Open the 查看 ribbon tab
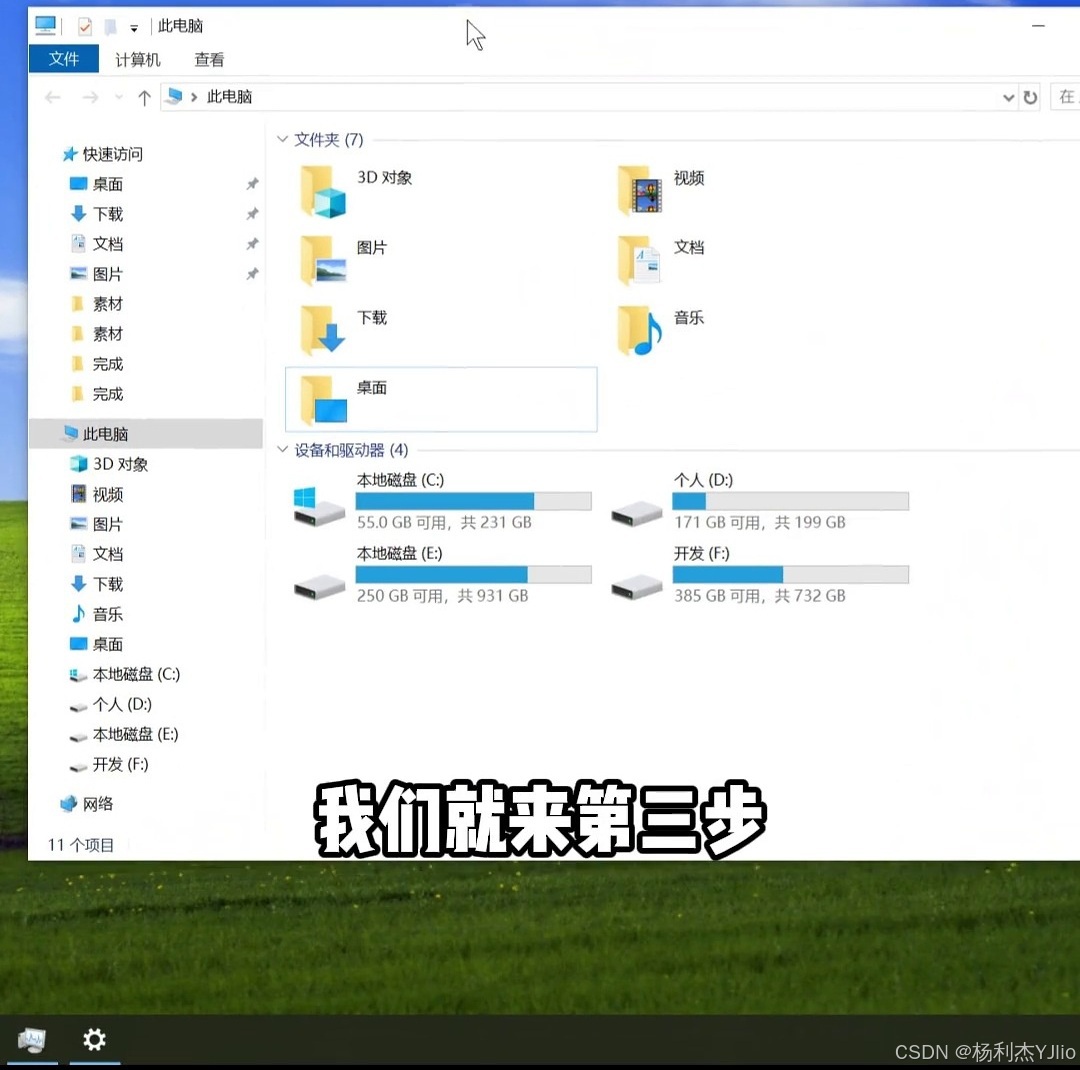1080x1070 pixels. tap(209, 60)
